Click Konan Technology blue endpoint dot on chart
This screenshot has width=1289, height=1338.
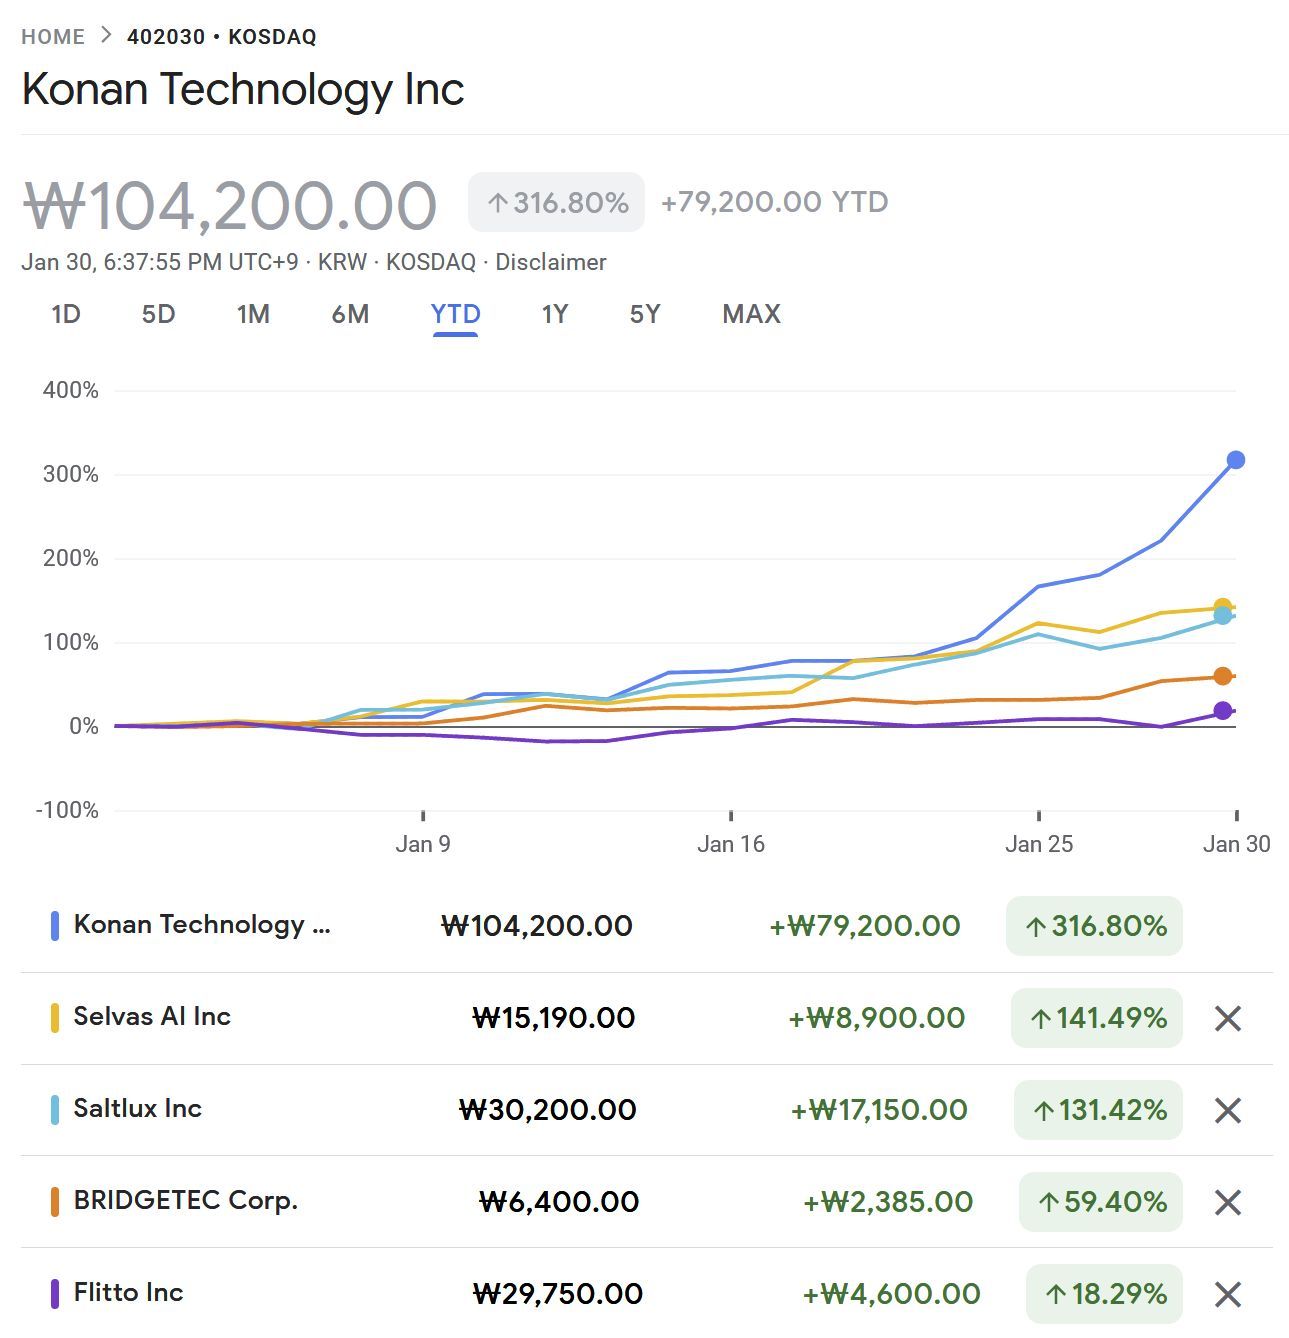(1236, 460)
